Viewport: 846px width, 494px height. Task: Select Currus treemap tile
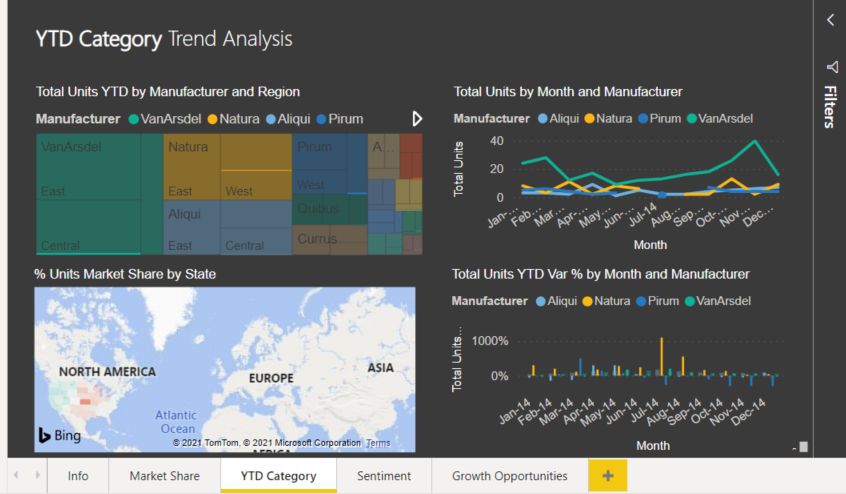pyautogui.click(x=330, y=239)
